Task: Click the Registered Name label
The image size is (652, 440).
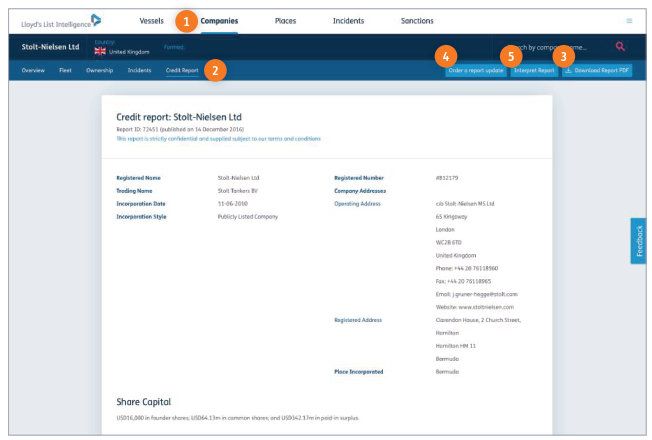Action: pyautogui.click(x=138, y=178)
